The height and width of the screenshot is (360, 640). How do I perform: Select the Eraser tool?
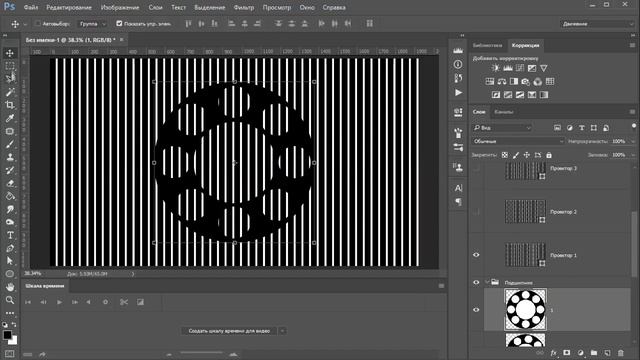pos(10,183)
